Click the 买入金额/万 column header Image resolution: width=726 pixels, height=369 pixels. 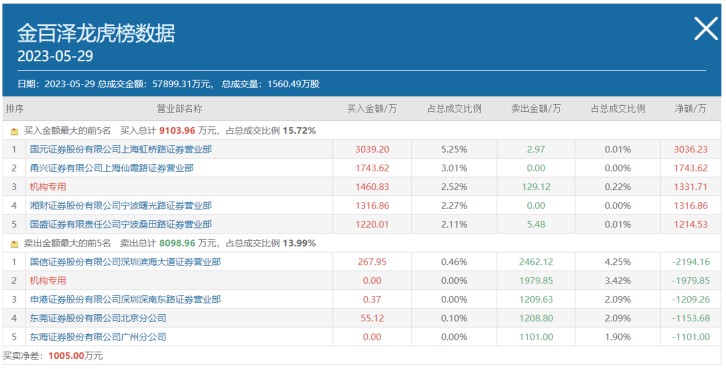(x=372, y=109)
